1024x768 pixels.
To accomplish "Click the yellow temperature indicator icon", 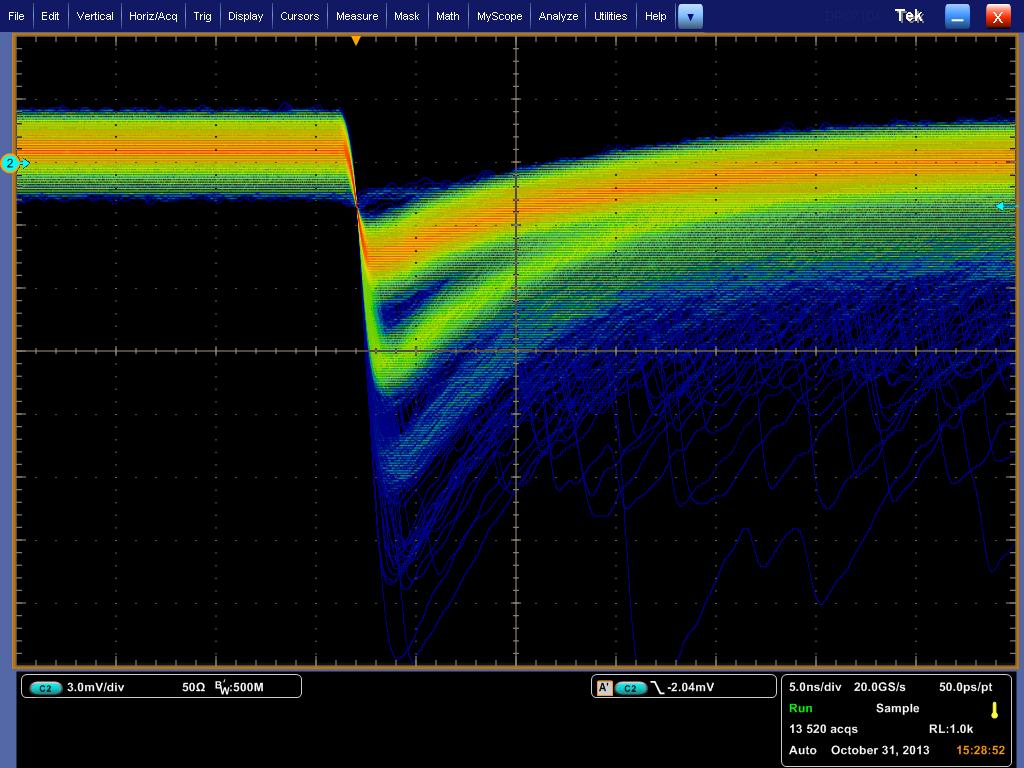I will (994, 710).
